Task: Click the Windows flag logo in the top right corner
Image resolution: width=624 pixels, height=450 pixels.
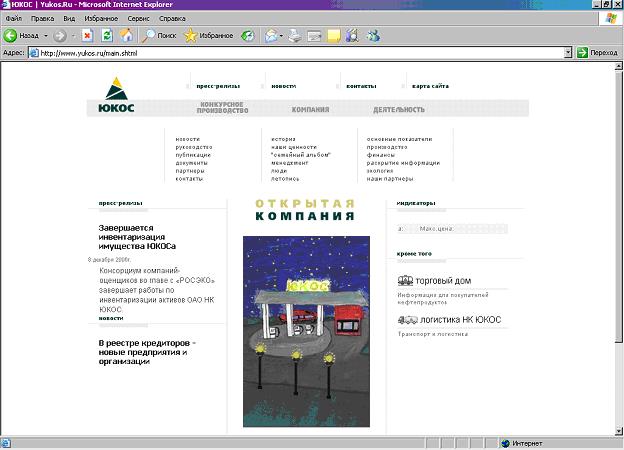Action: click(x=611, y=18)
